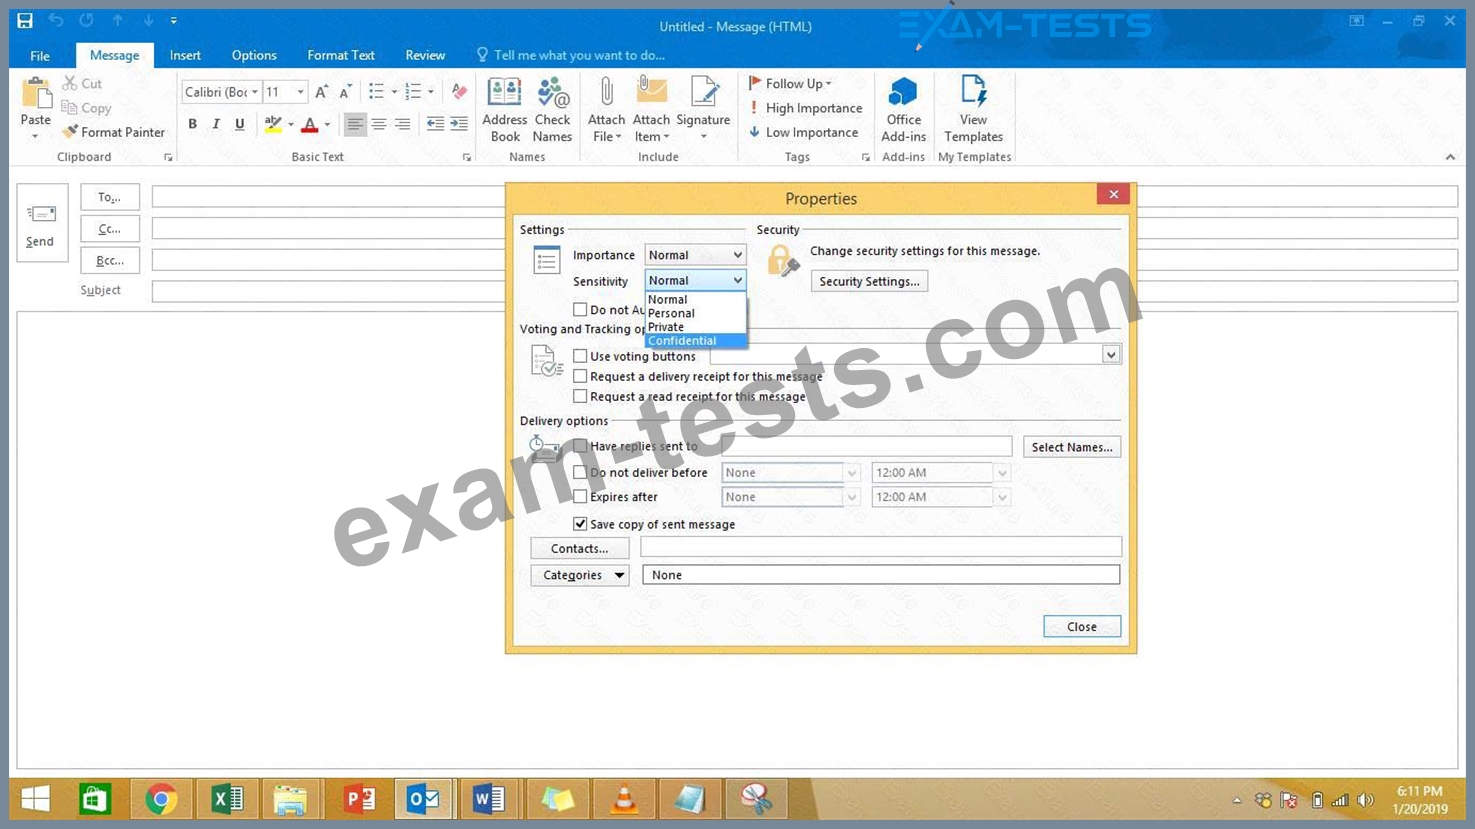Click the Security Settings button

(x=869, y=281)
